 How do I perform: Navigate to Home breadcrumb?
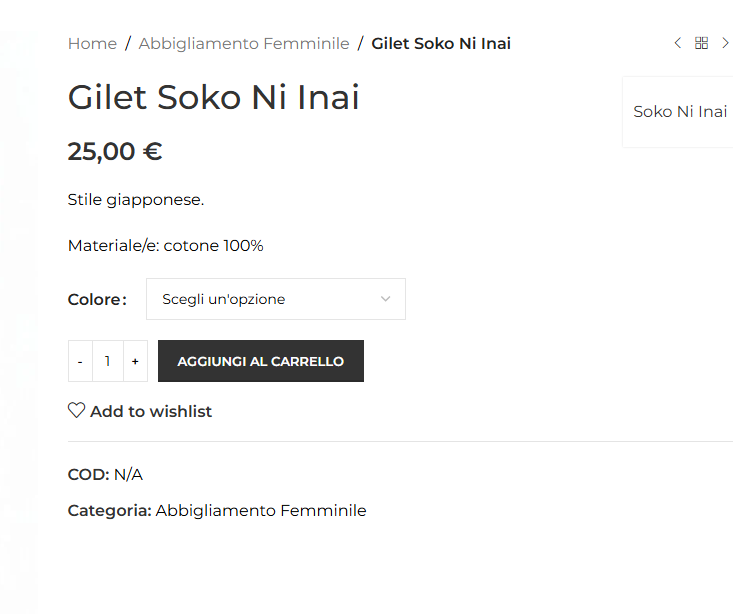coord(92,43)
